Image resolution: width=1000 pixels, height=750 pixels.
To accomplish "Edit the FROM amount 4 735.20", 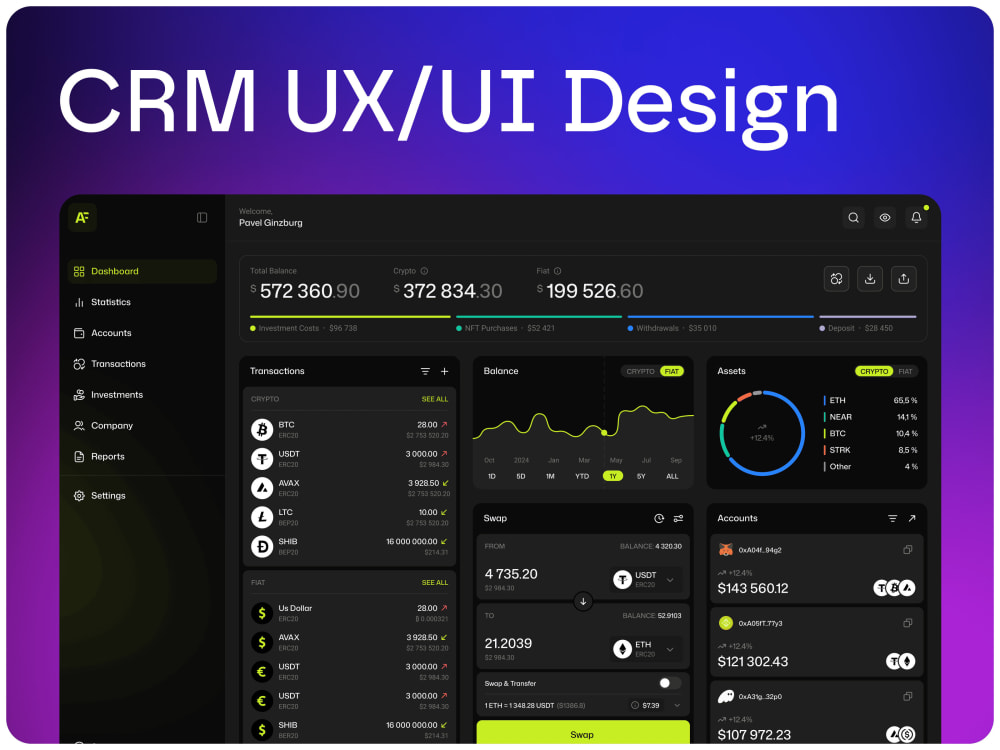I will 511,574.
